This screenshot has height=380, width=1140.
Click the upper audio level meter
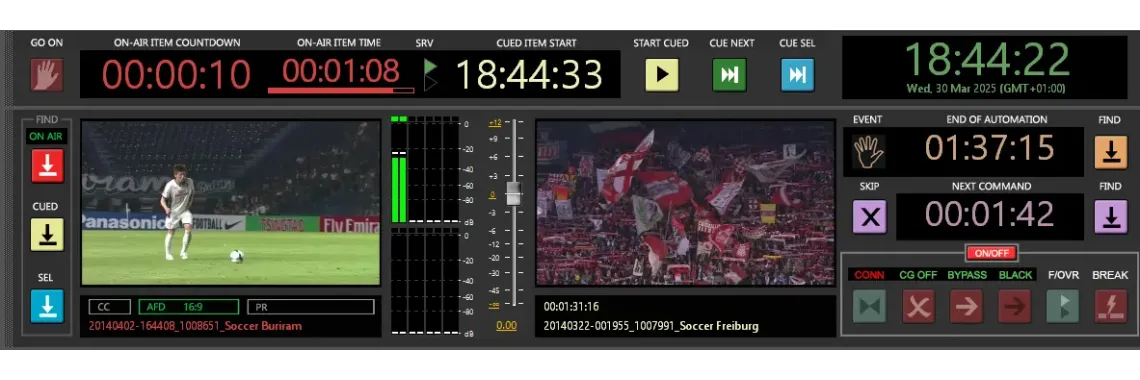click(425, 169)
